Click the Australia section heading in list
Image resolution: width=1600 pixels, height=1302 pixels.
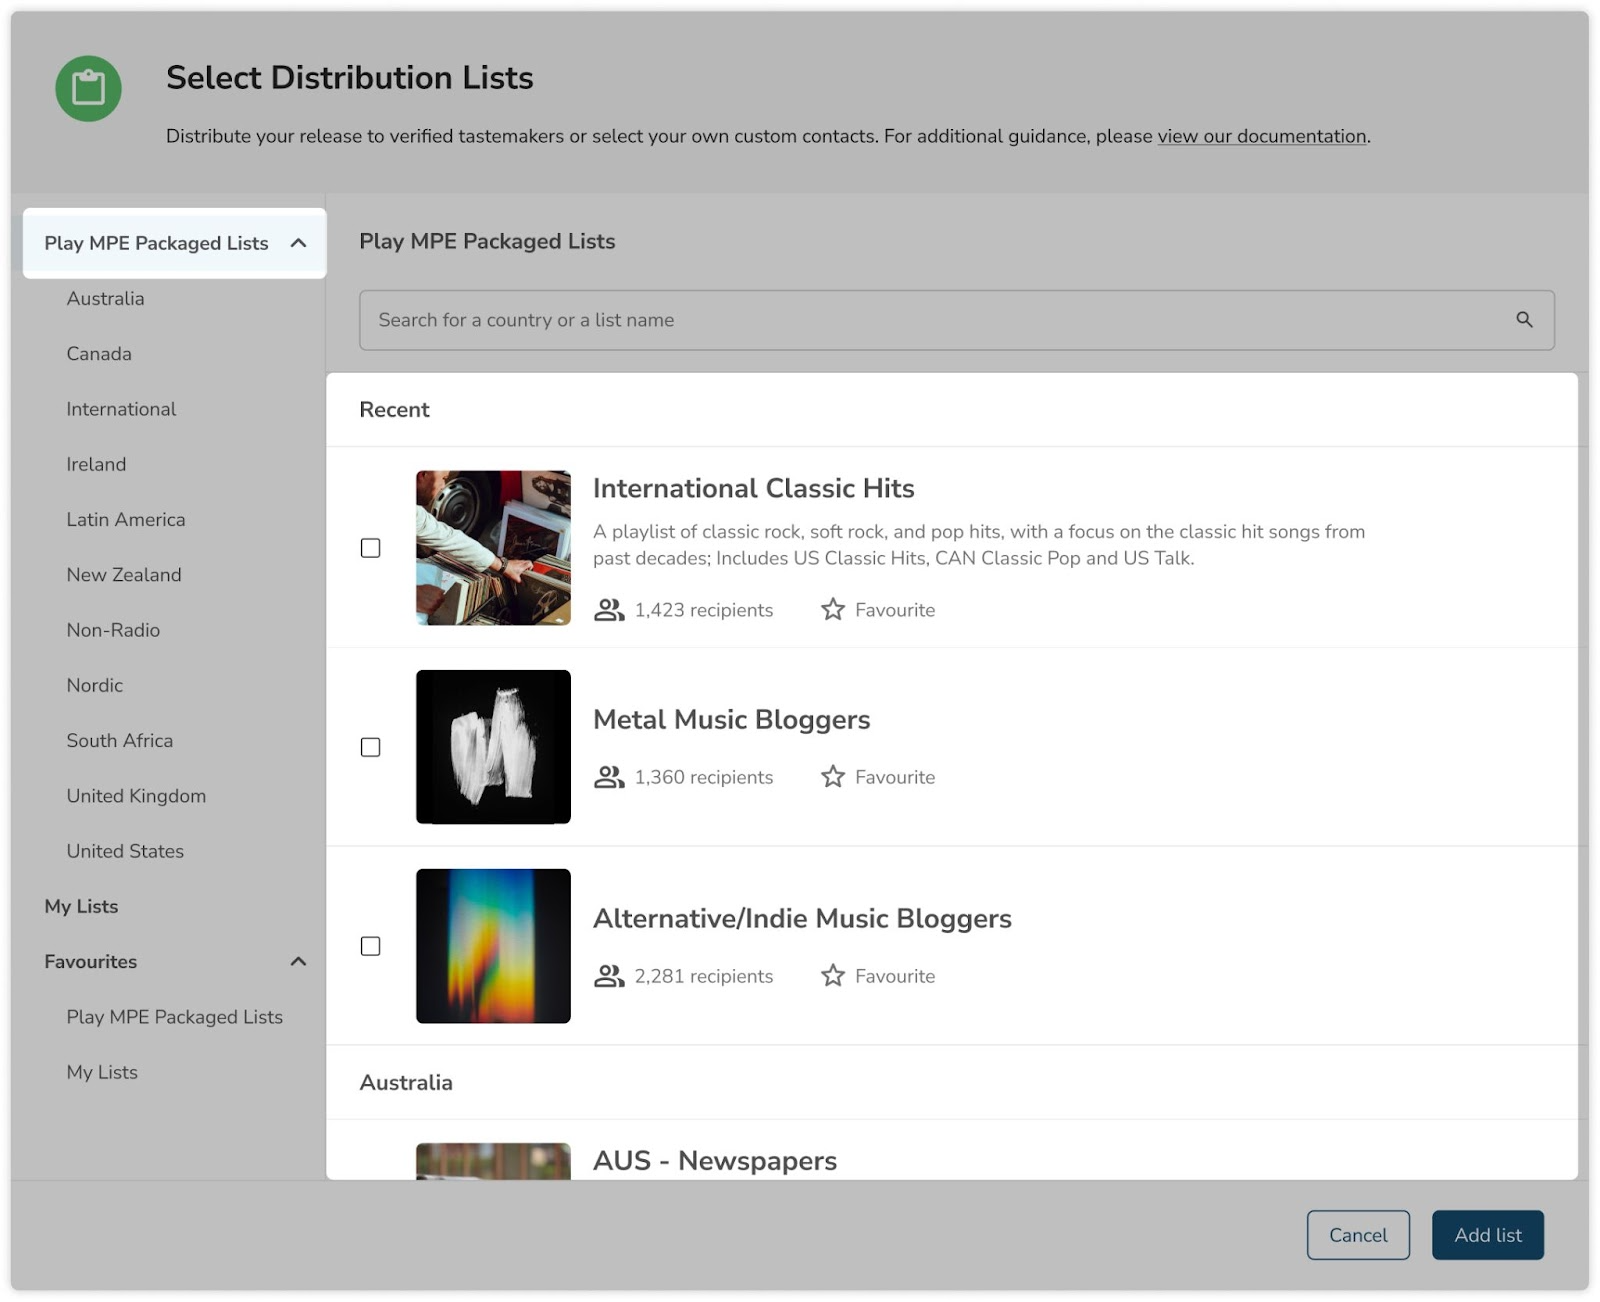pyautogui.click(x=406, y=1083)
